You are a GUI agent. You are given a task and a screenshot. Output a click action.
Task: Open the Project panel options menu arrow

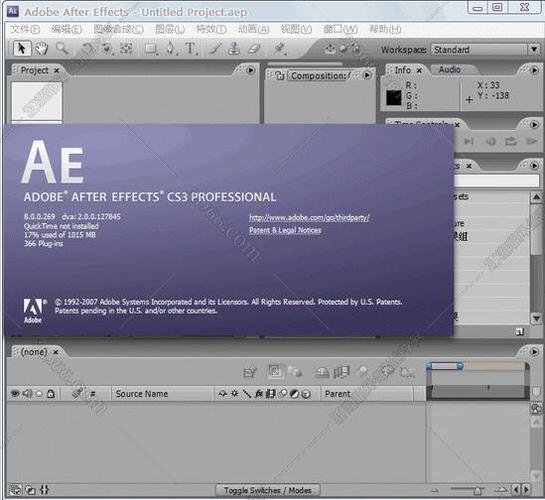251,70
